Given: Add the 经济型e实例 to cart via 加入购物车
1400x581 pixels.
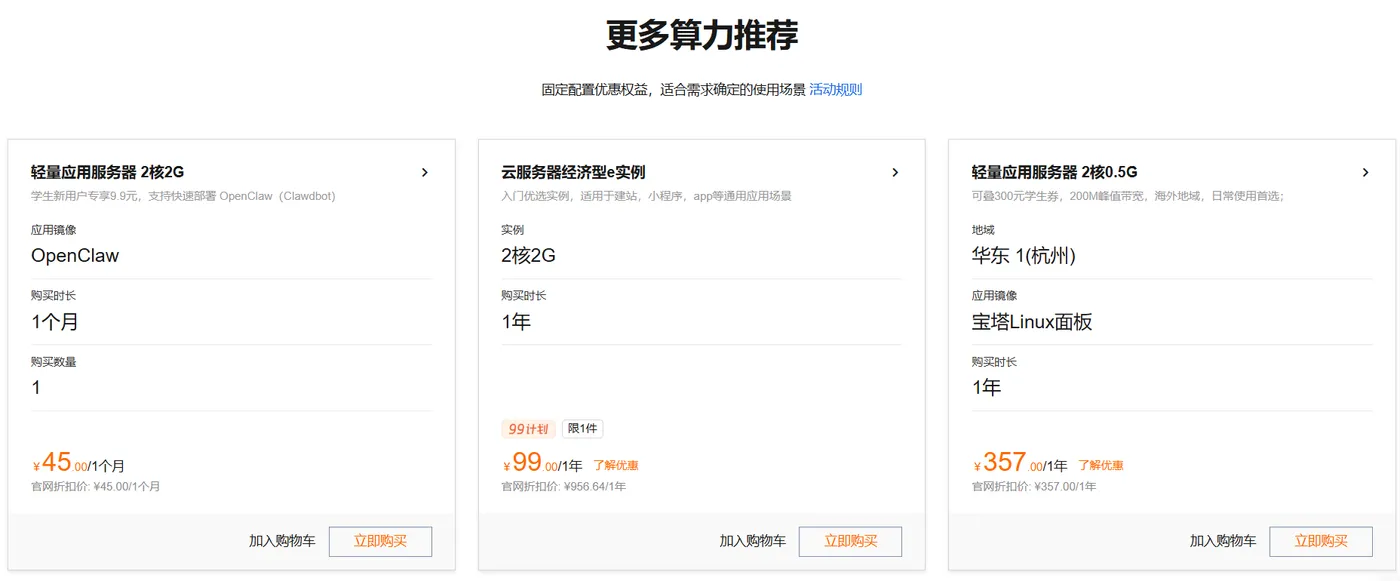Looking at the screenshot, I should [752, 541].
